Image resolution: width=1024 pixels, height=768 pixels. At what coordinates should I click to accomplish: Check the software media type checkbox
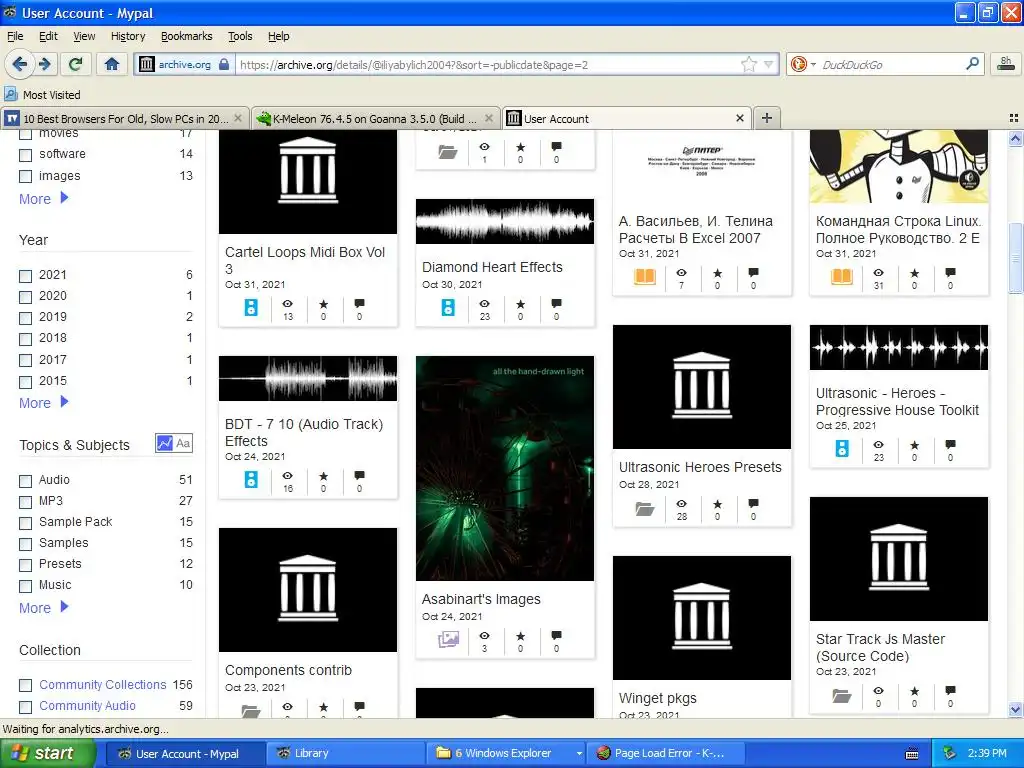click(x=25, y=155)
